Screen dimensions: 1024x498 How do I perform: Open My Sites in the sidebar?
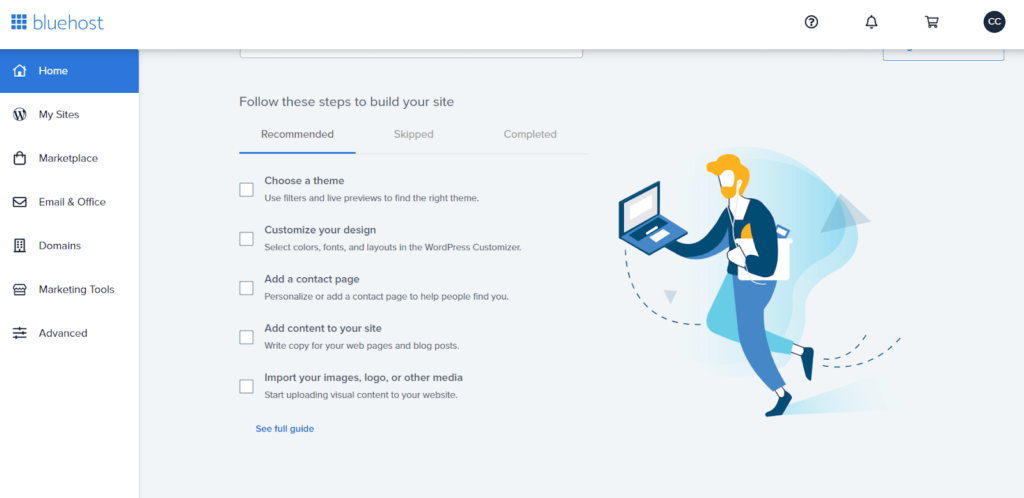click(69, 114)
